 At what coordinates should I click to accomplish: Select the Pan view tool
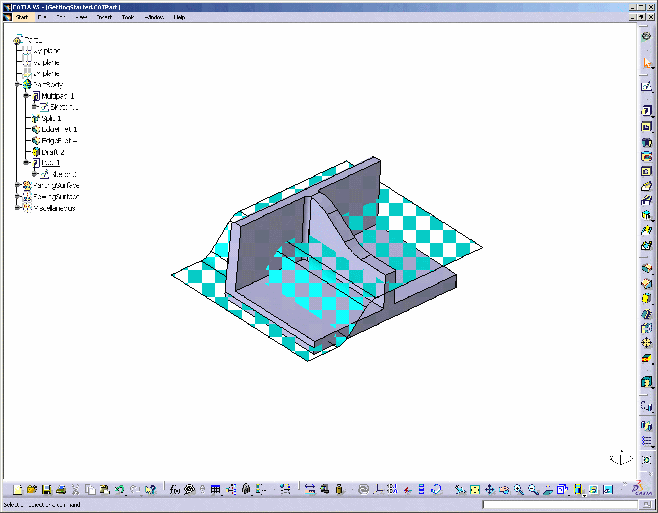pyautogui.click(x=489, y=490)
